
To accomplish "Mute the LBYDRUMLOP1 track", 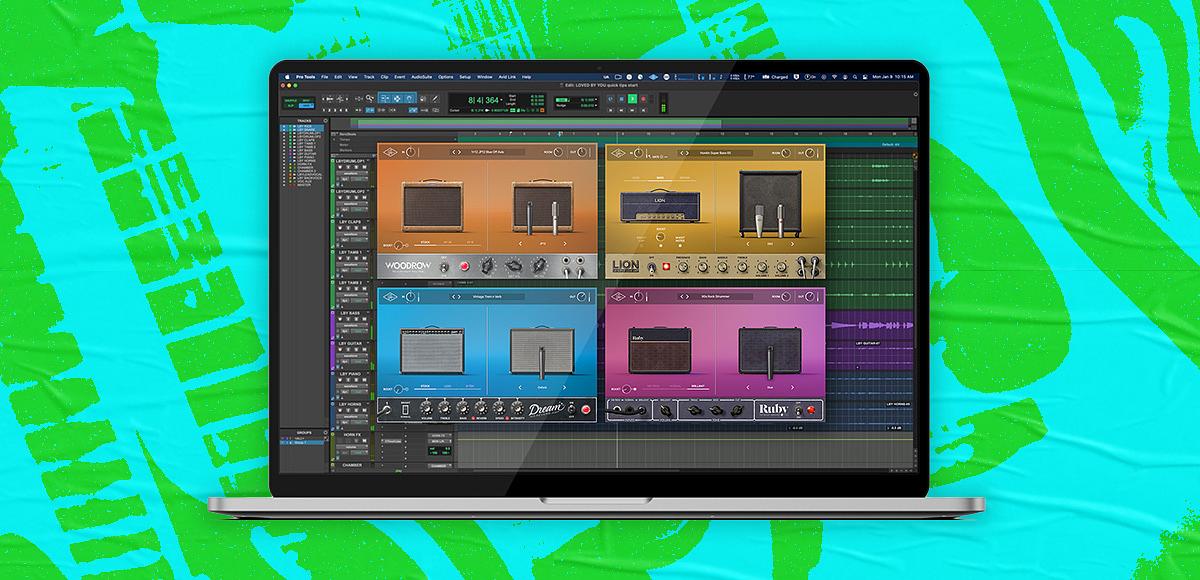I will tap(364, 167).
